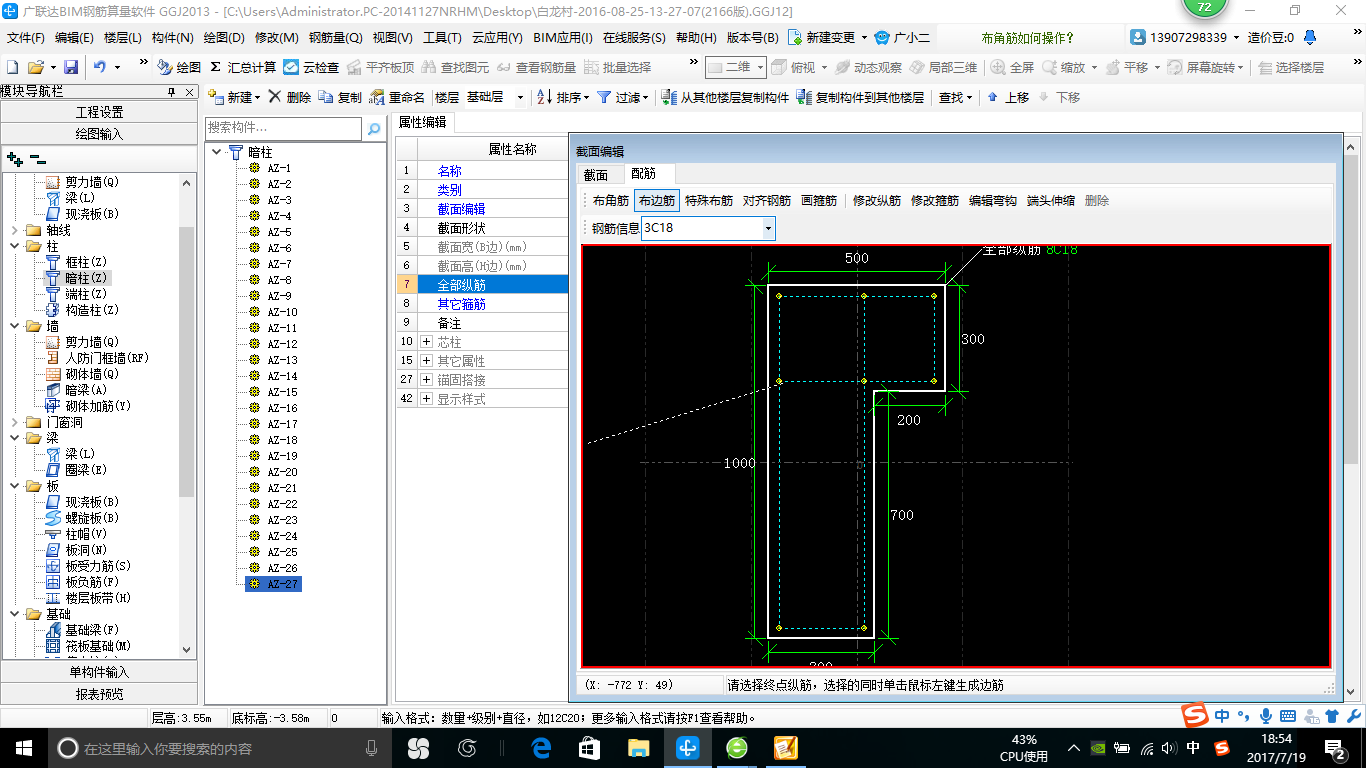Switch to 绘图 drawing mode
The image size is (1366, 768).
[179, 67]
